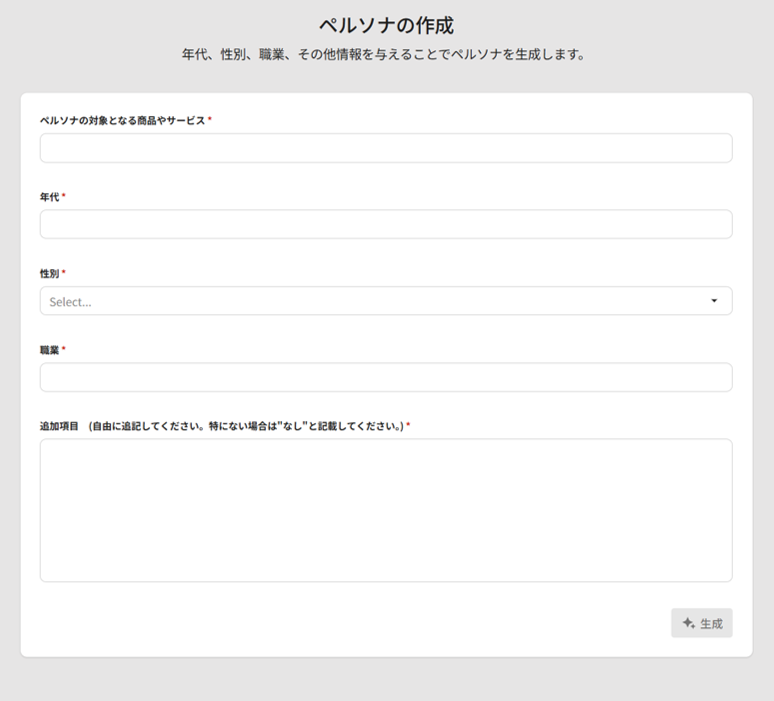Click the sparkle icon on the 生成 button

[x=688, y=623]
